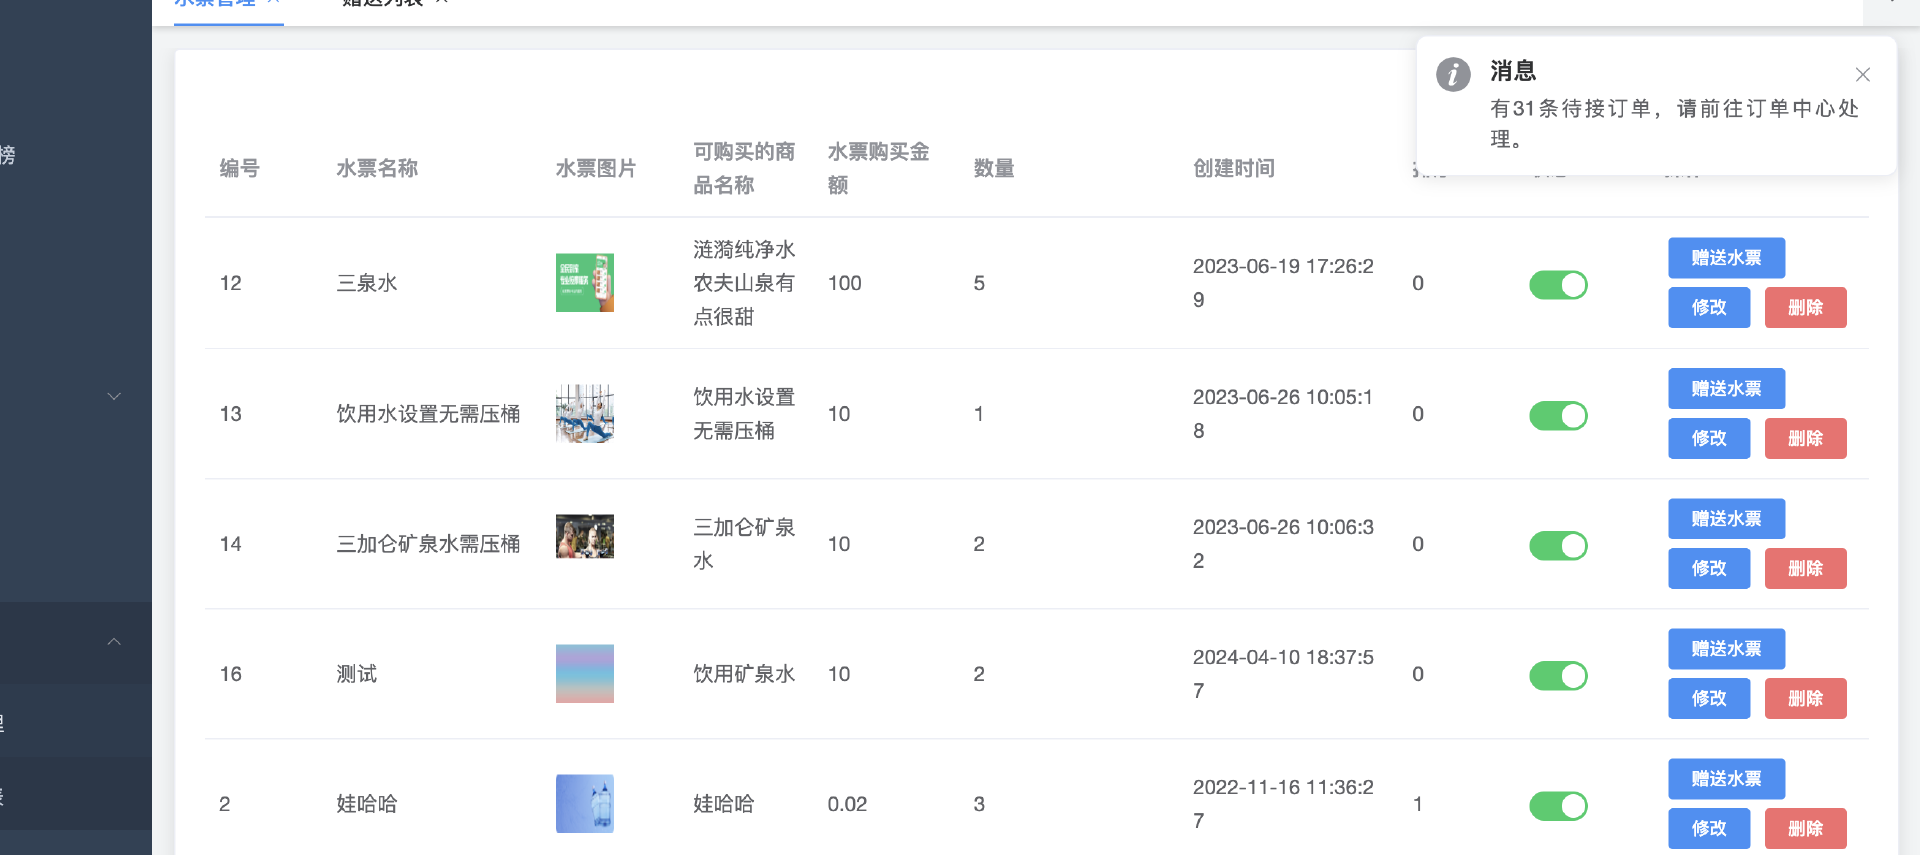1920x855 pixels.
Task: Open the 测试 ticket image thumbnail
Action: [585, 674]
